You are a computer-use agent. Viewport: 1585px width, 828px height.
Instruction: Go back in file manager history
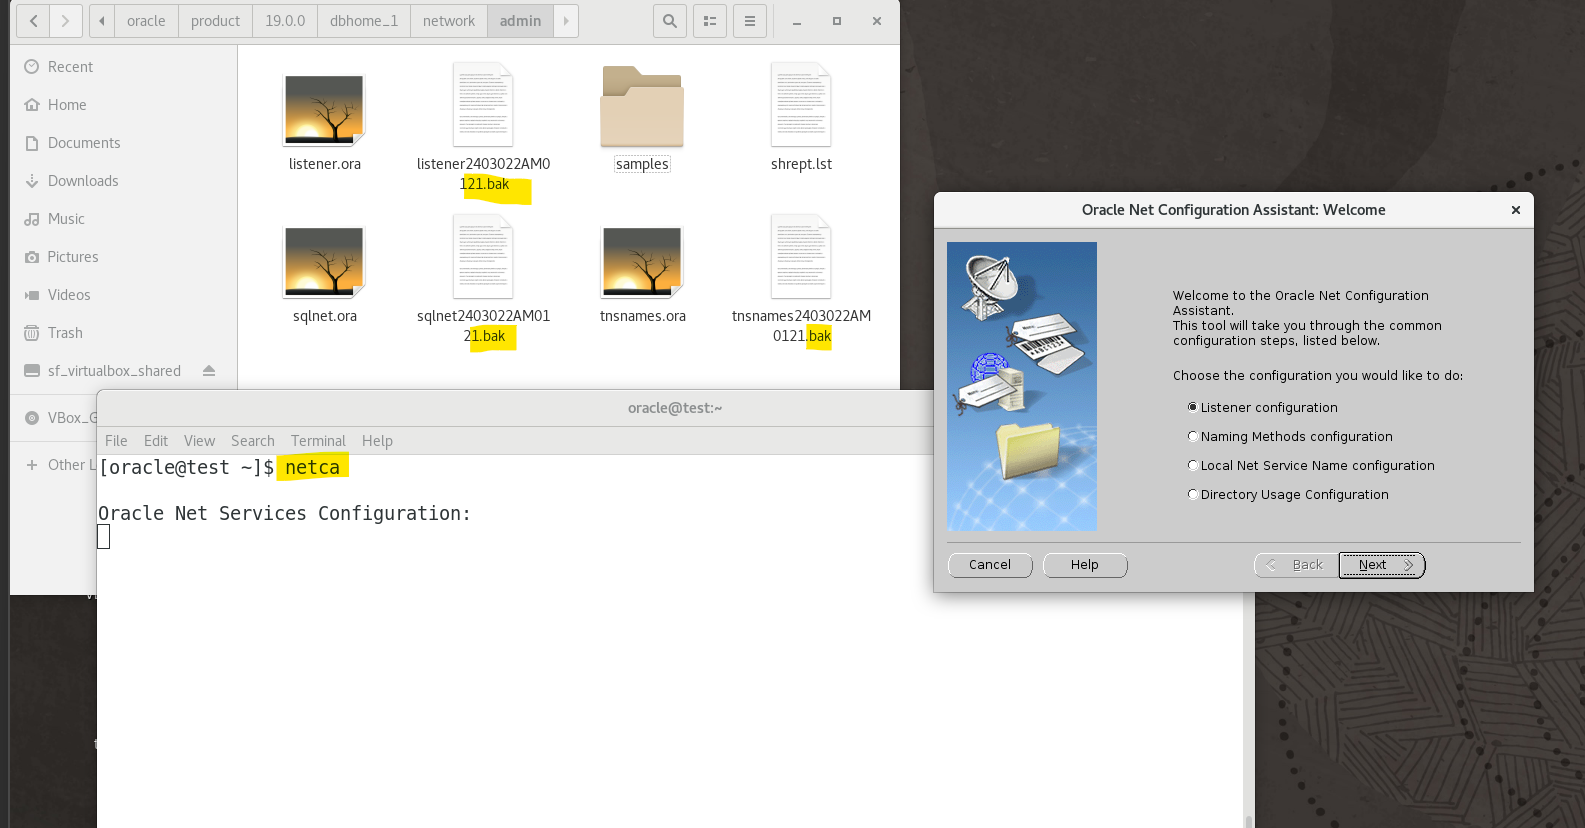point(34,21)
